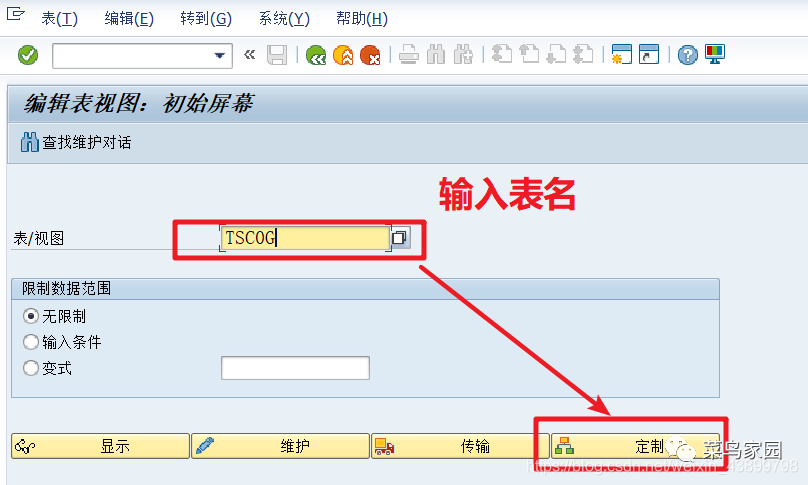Open the 转到(G) menu
The width and height of the screenshot is (808, 485).
coord(206,19)
